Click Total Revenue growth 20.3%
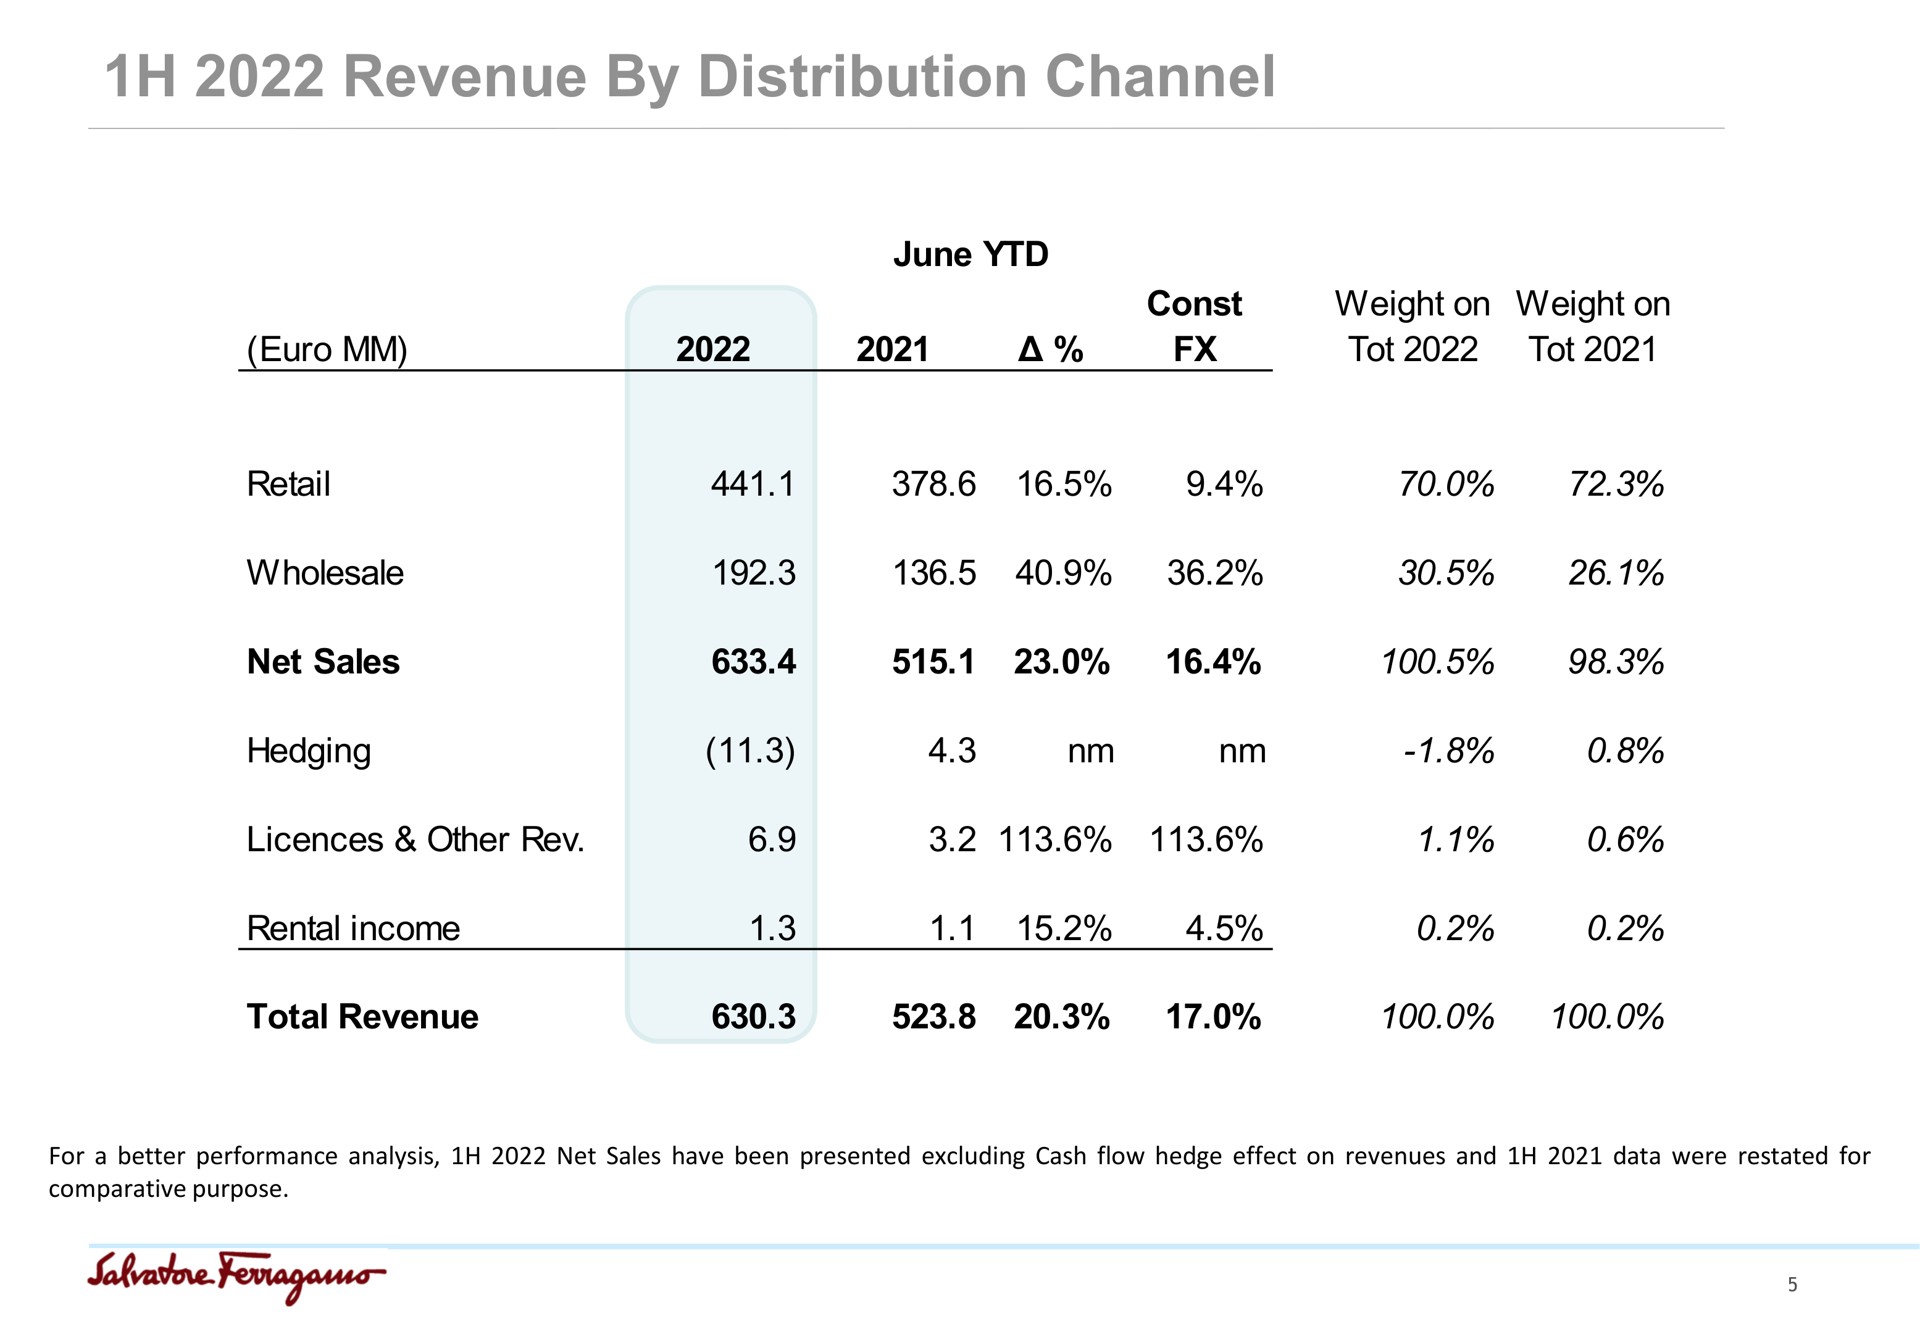 point(1061,1017)
